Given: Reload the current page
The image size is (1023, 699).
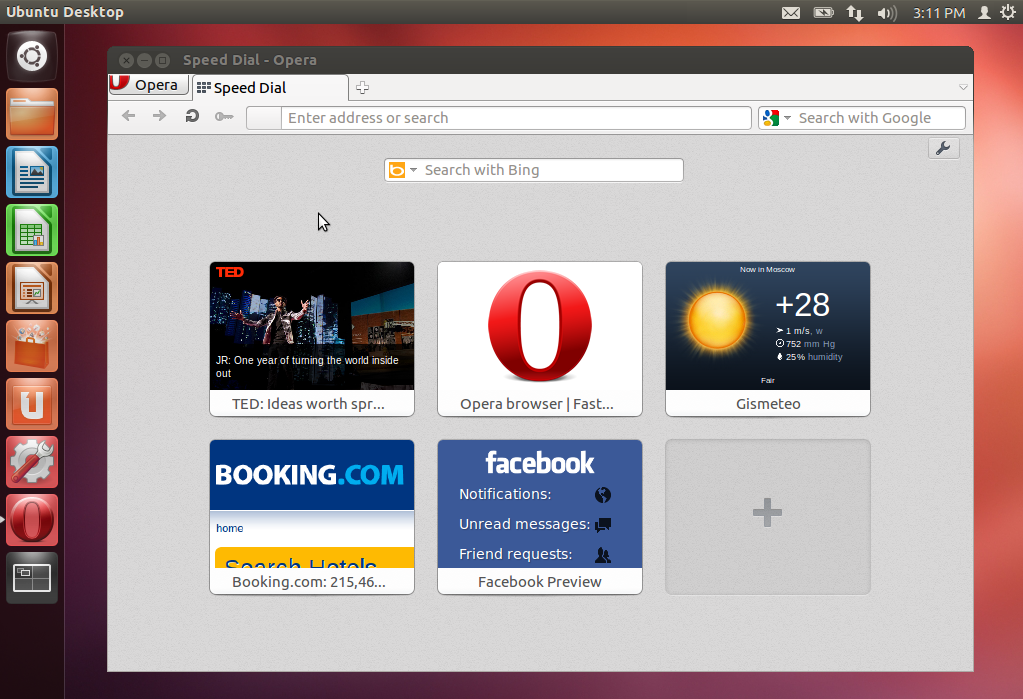Looking at the screenshot, I should coord(191,116).
